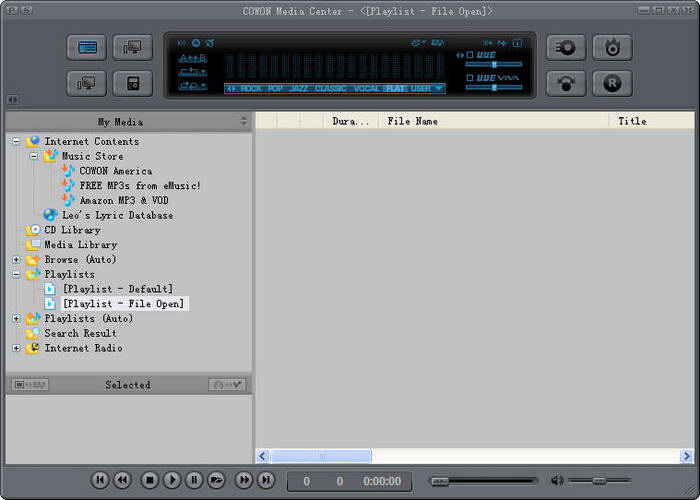This screenshot has height=500, width=700.
Task: Open the timer dropdown icon in display
Action: click(418, 43)
